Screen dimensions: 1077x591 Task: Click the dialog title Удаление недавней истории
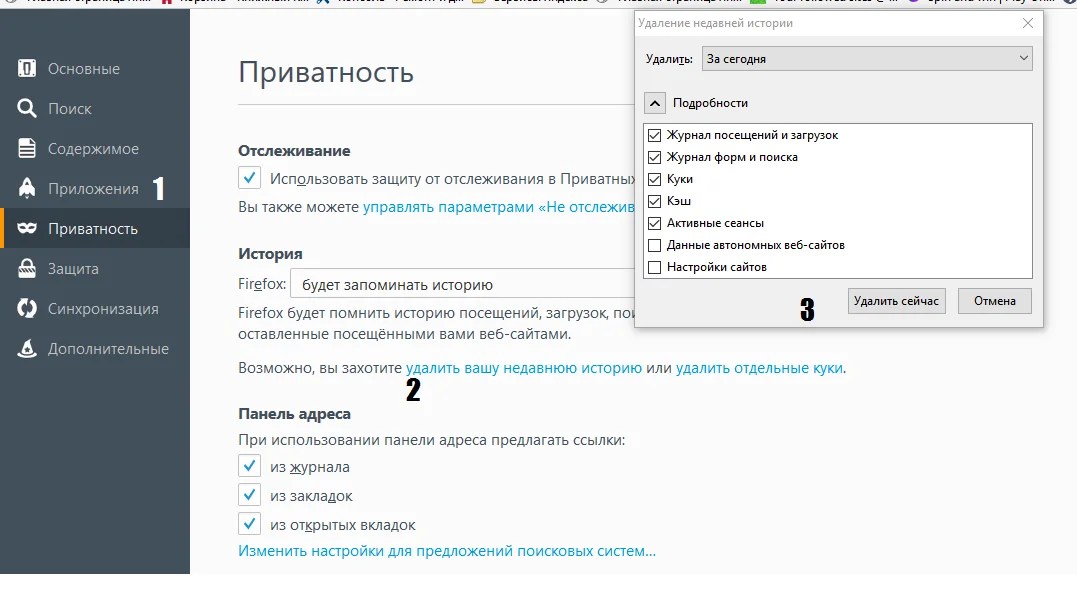(x=715, y=23)
